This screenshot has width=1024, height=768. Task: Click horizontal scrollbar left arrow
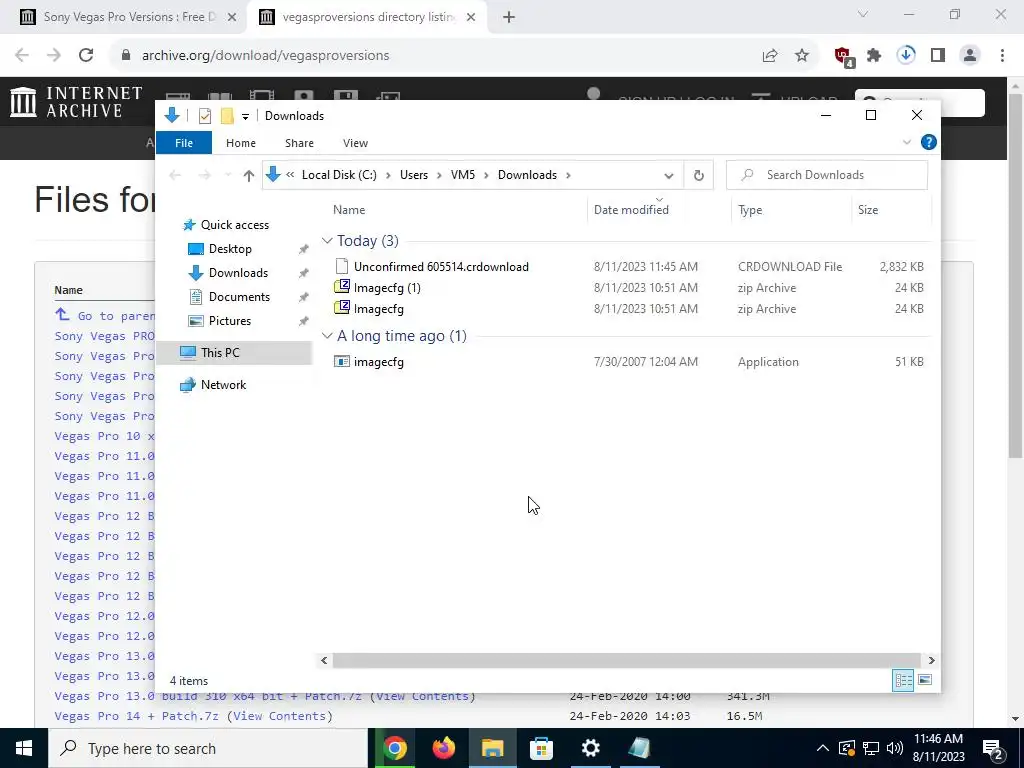pyautogui.click(x=324, y=660)
